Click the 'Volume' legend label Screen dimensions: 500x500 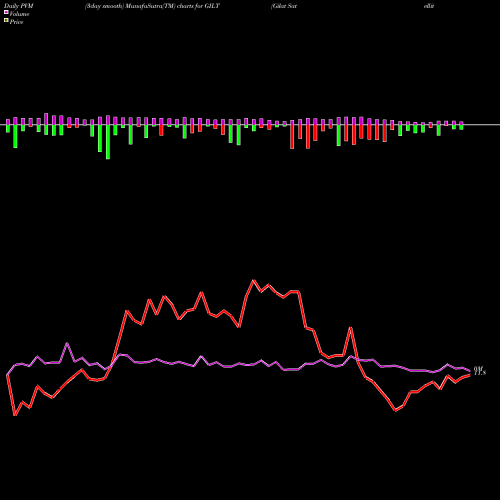(x=19, y=14)
